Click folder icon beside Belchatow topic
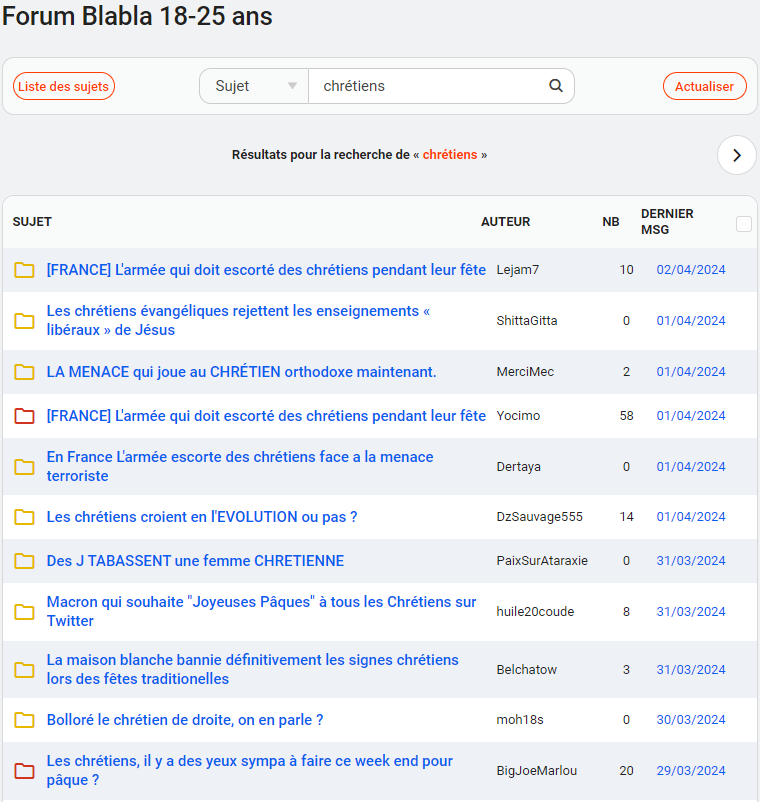The height and width of the screenshot is (802, 760). click(x=24, y=670)
